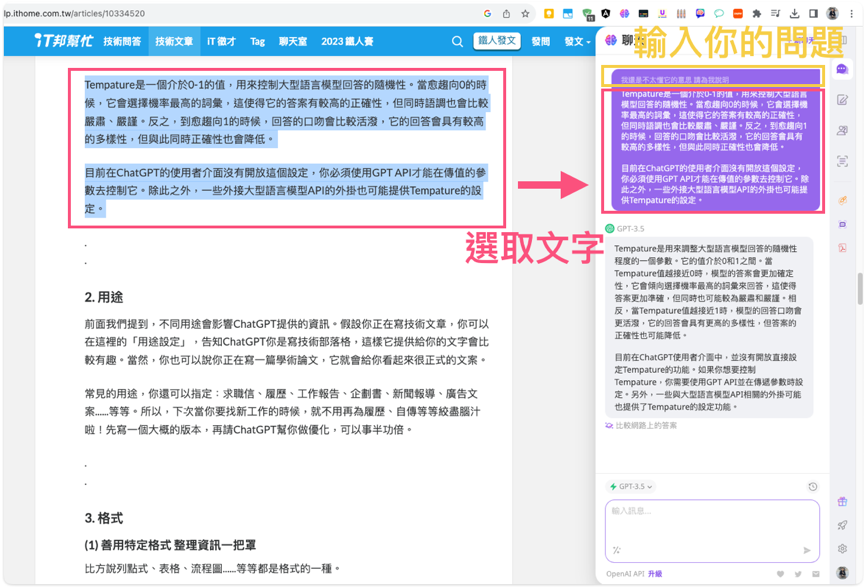Click the user avatar at sidebar bottom

pos(842,573)
